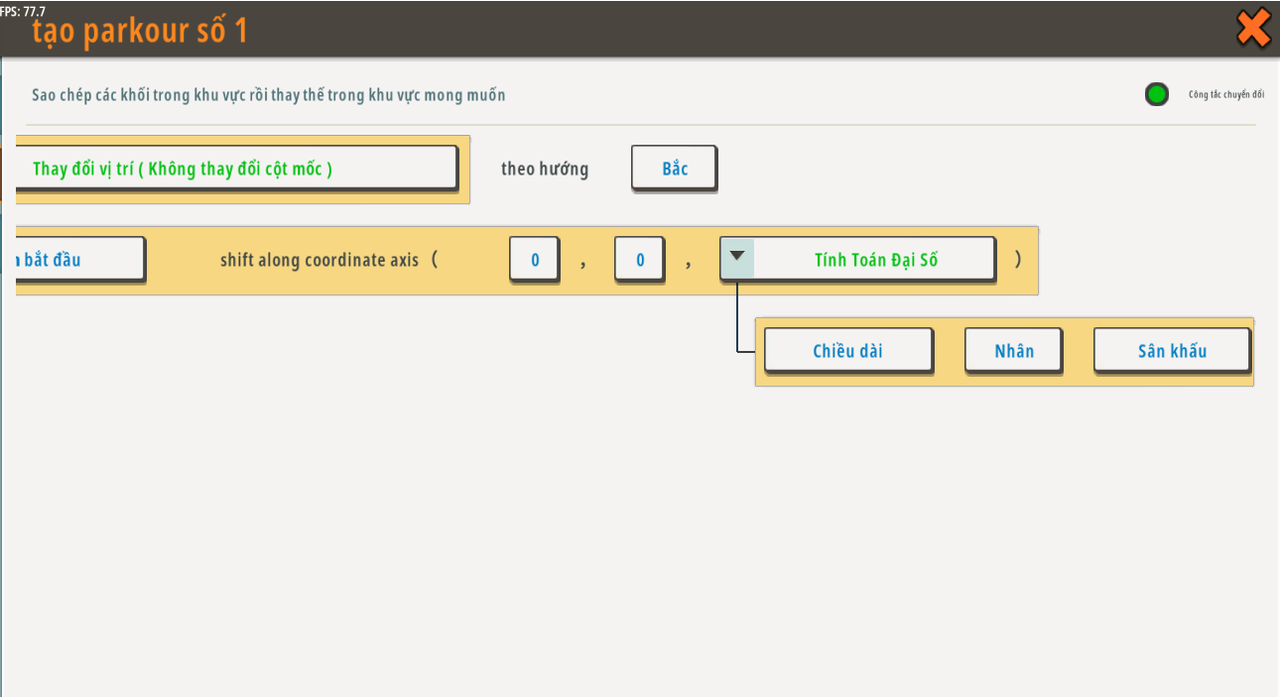Screen dimensions: 1280x697
Task: Click the Công tắc chuyển đổi label
Action: 1226,95
